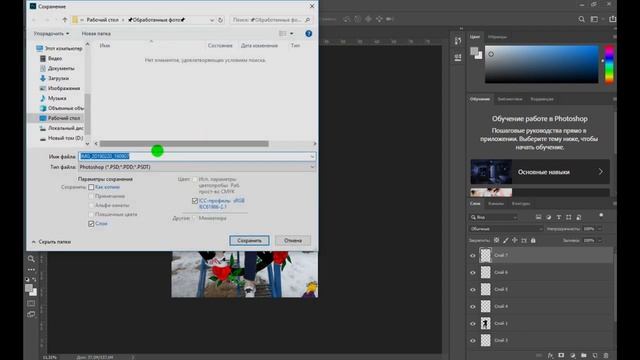Filter layers by adjustment layer icon

(549, 217)
